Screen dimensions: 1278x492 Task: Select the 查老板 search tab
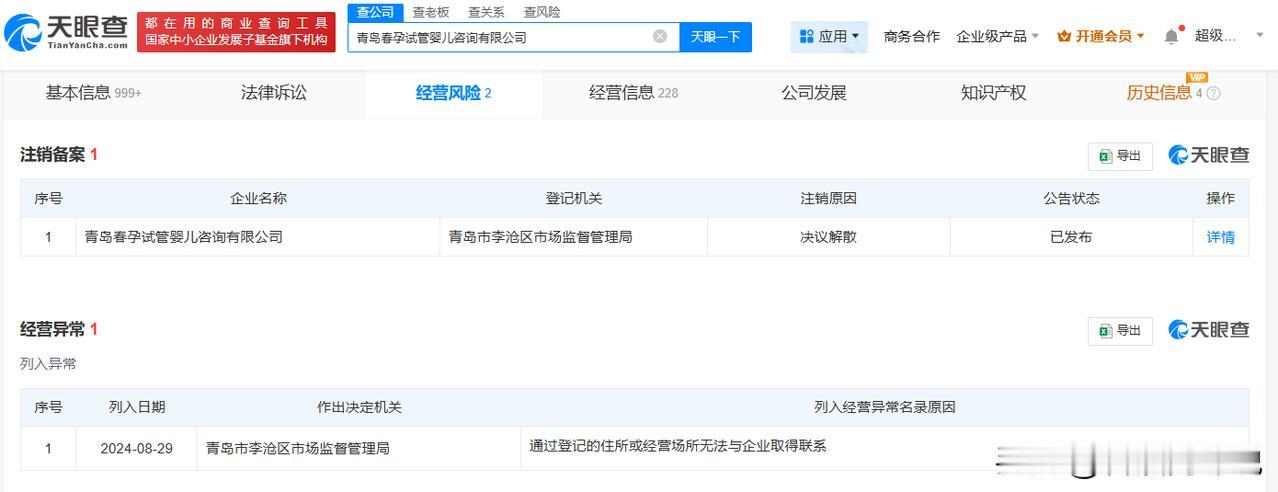pyautogui.click(x=431, y=12)
